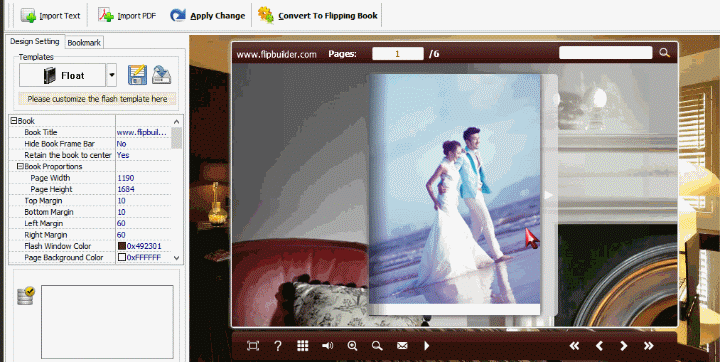Image resolution: width=720 pixels, height=362 pixels.
Task: Select the Page Width value 1190
Action: [x=143, y=178]
